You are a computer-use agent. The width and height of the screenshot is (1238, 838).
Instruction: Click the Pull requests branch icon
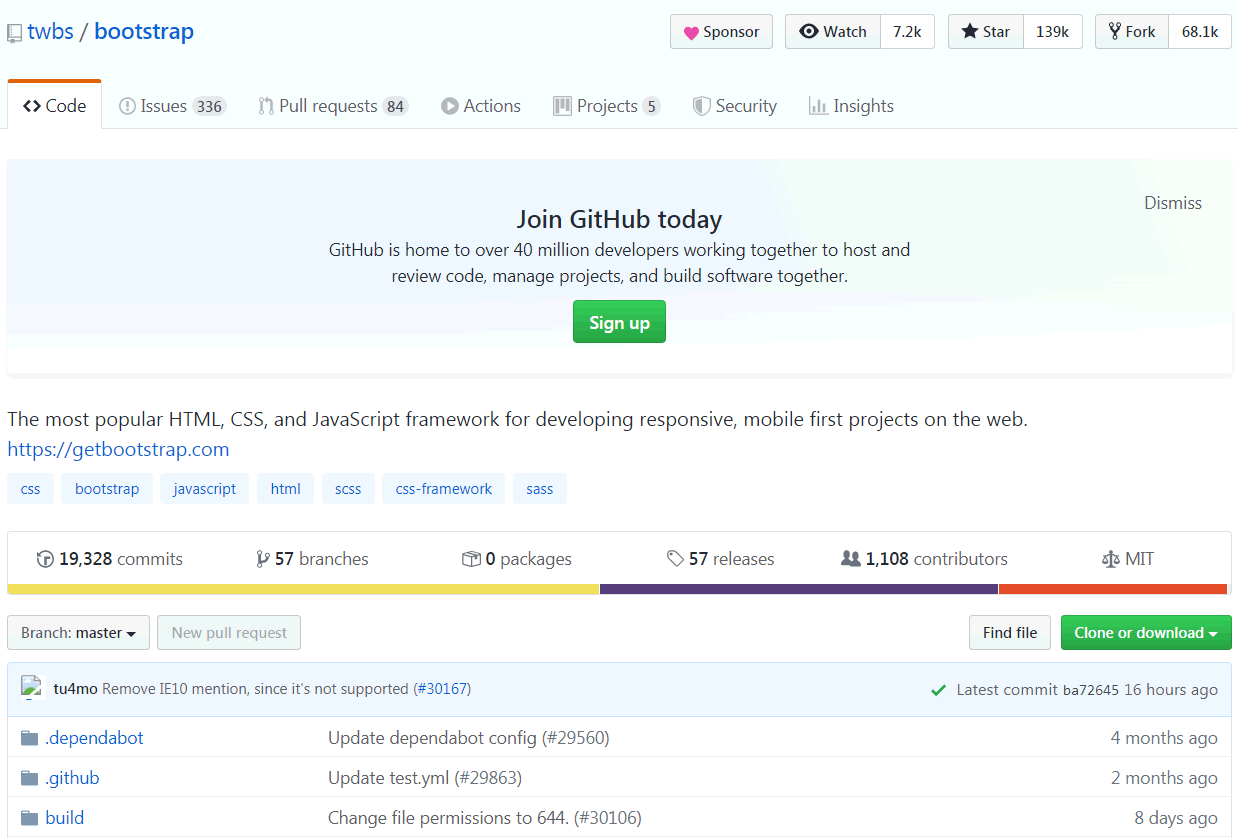click(x=266, y=106)
